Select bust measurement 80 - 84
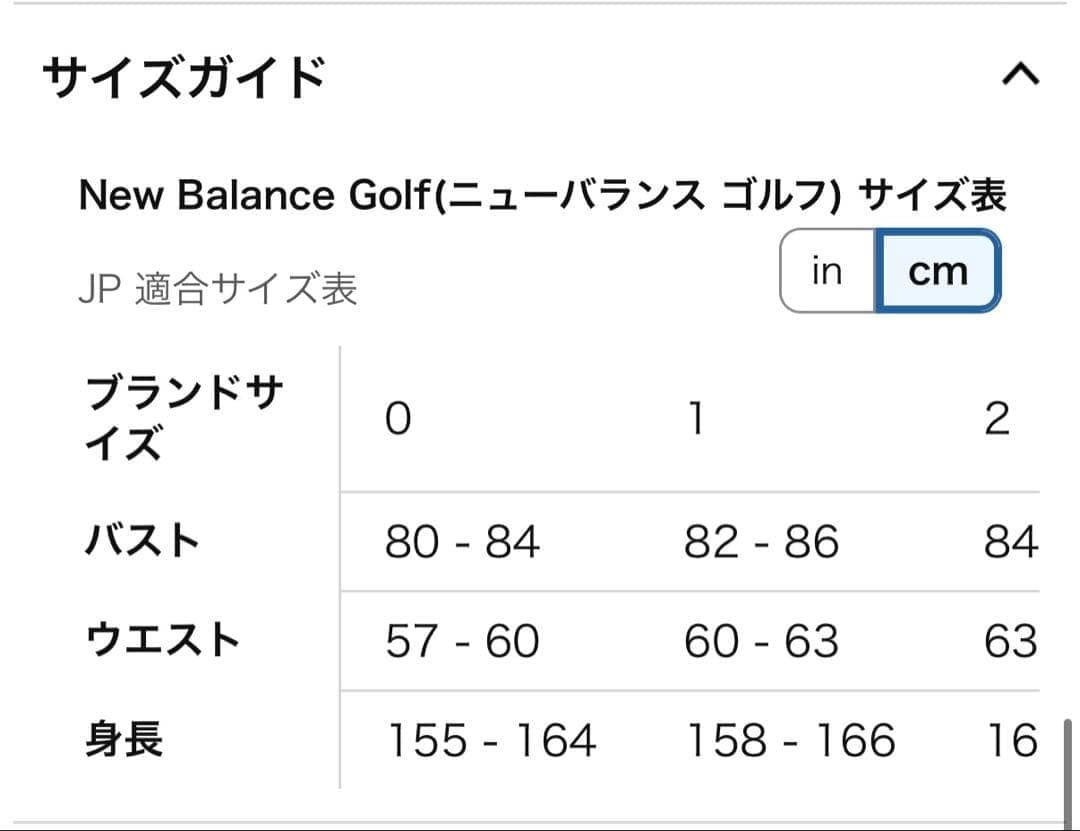1080x831 pixels. (x=463, y=540)
